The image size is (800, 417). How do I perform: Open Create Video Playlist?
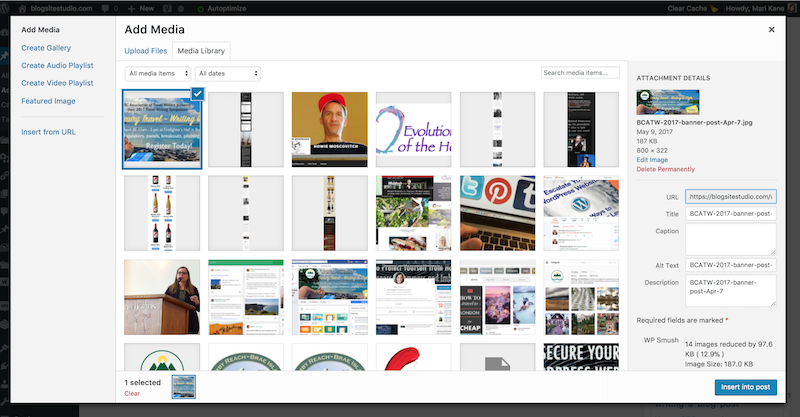[x=57, y=83]
